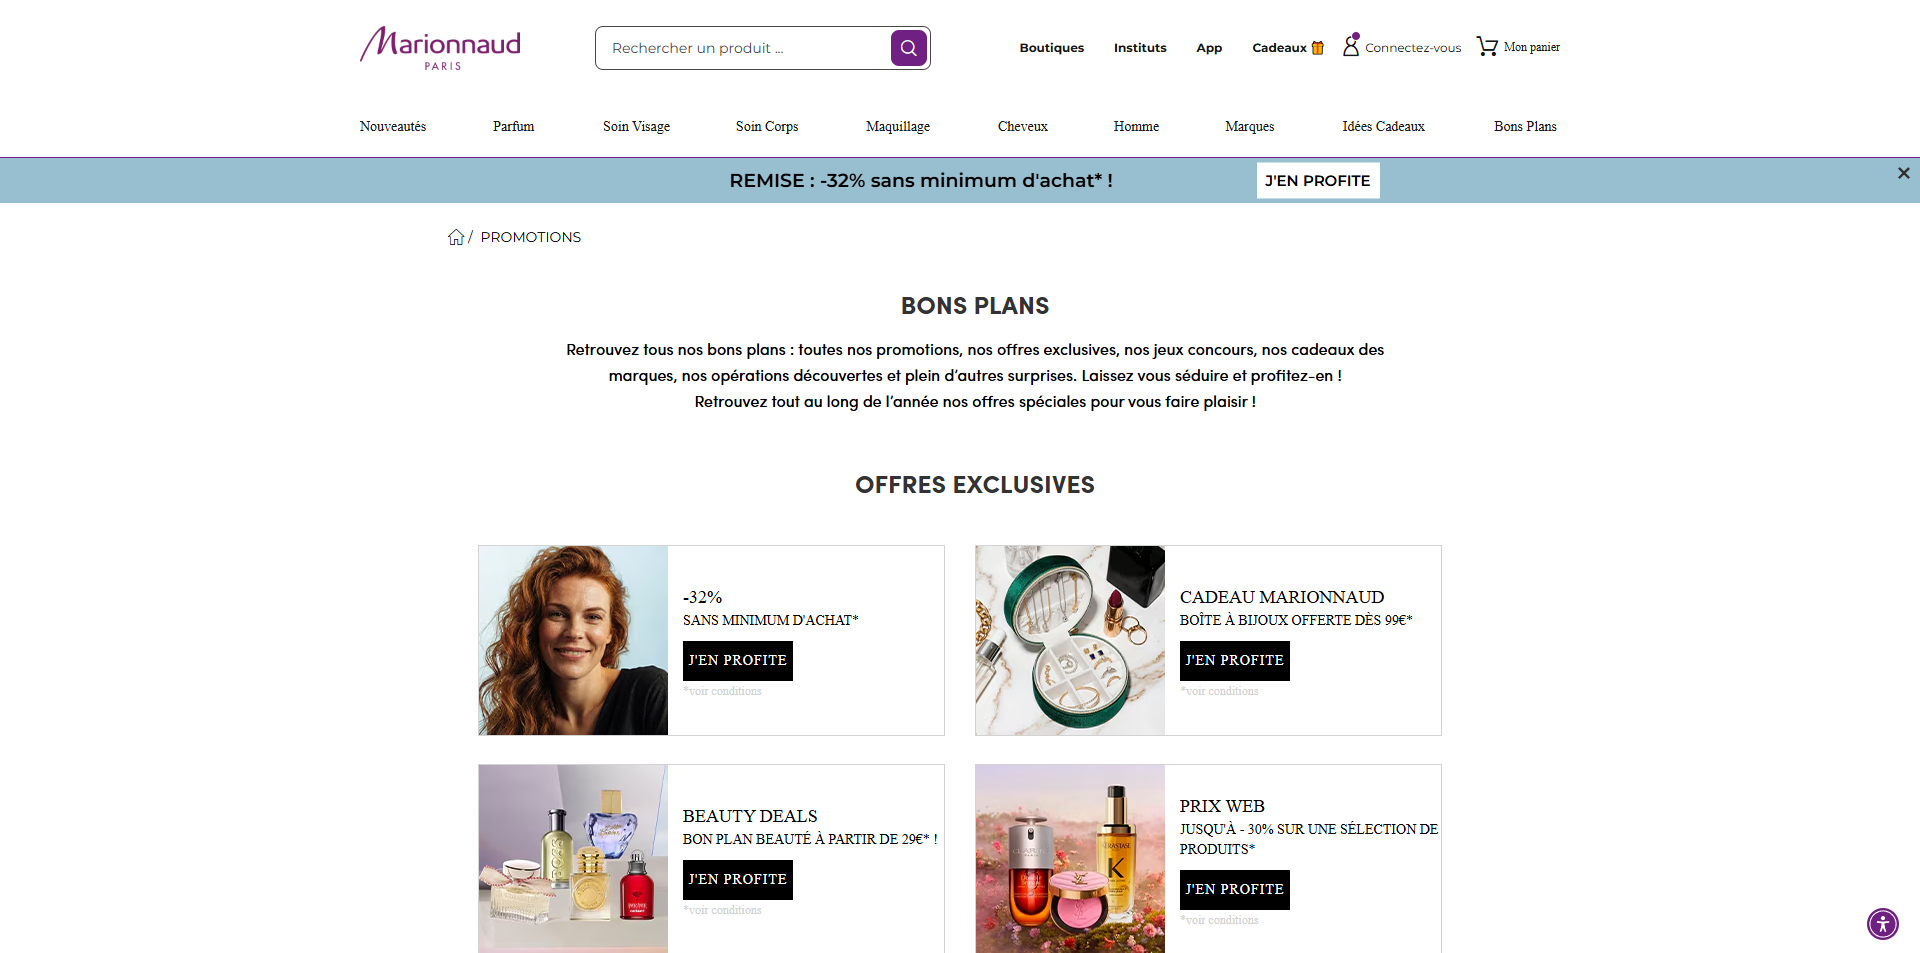Click the perfume bottles Beauty Deals image

(x=573, y=858)
